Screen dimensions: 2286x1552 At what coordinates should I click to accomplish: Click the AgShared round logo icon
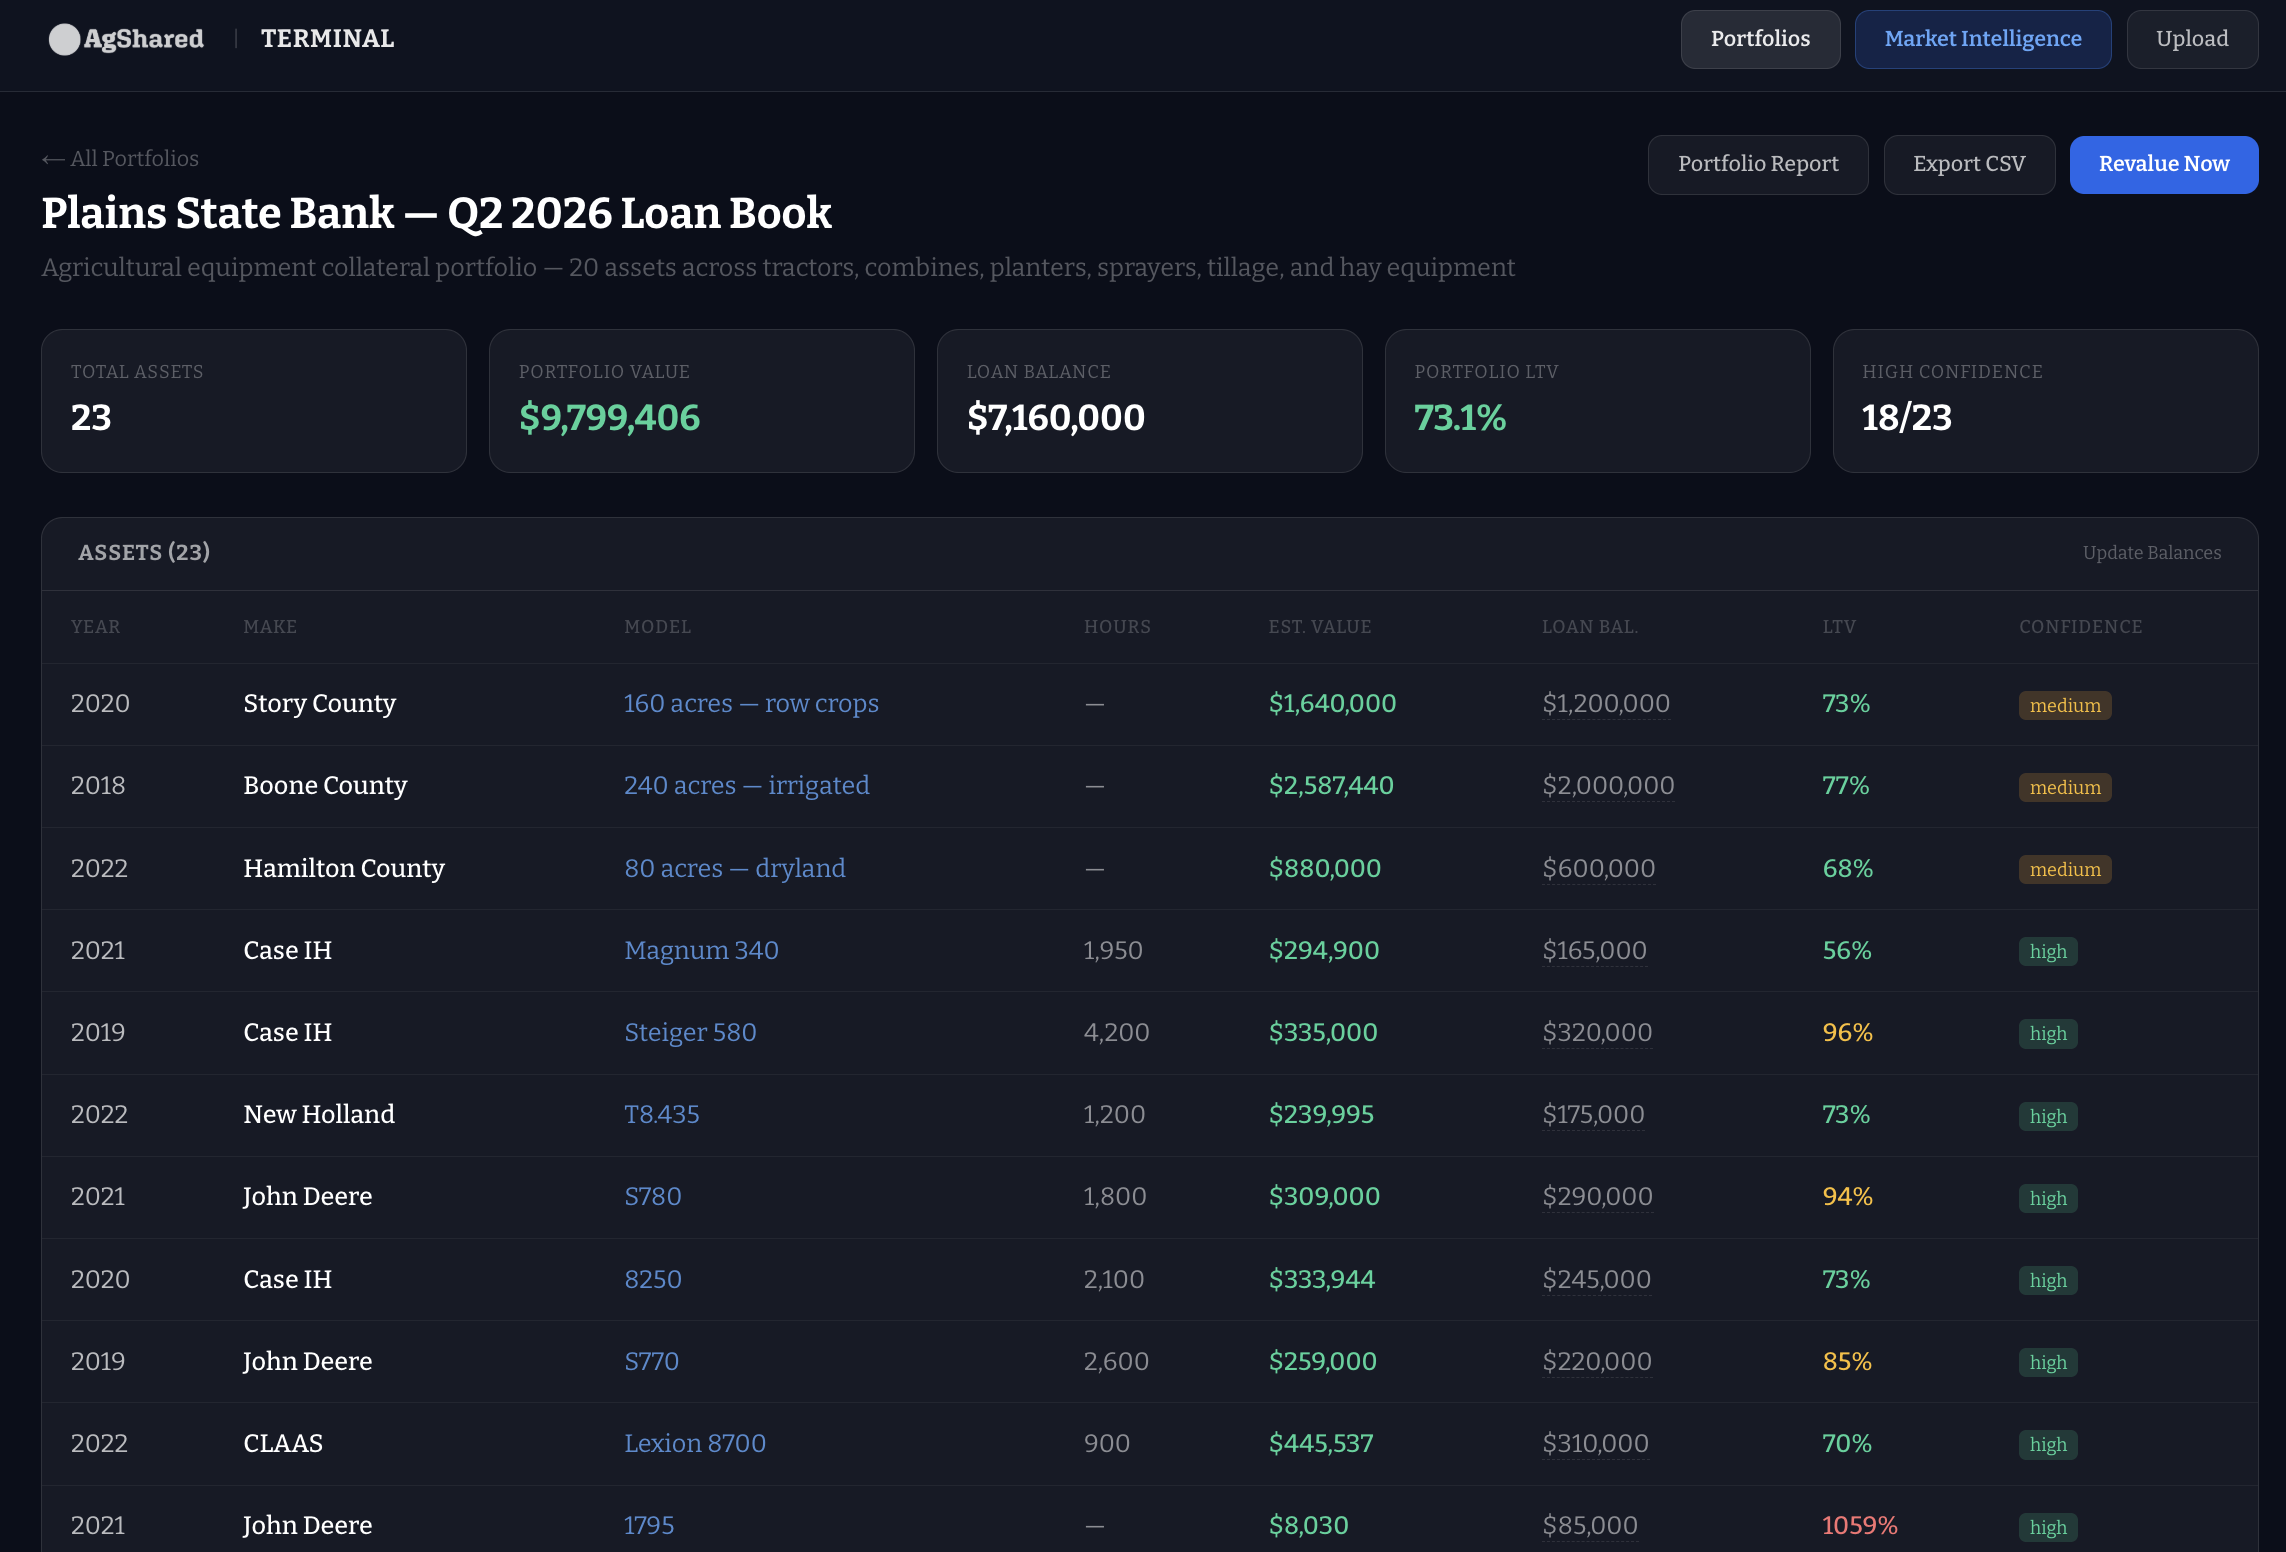click(64, 39)
